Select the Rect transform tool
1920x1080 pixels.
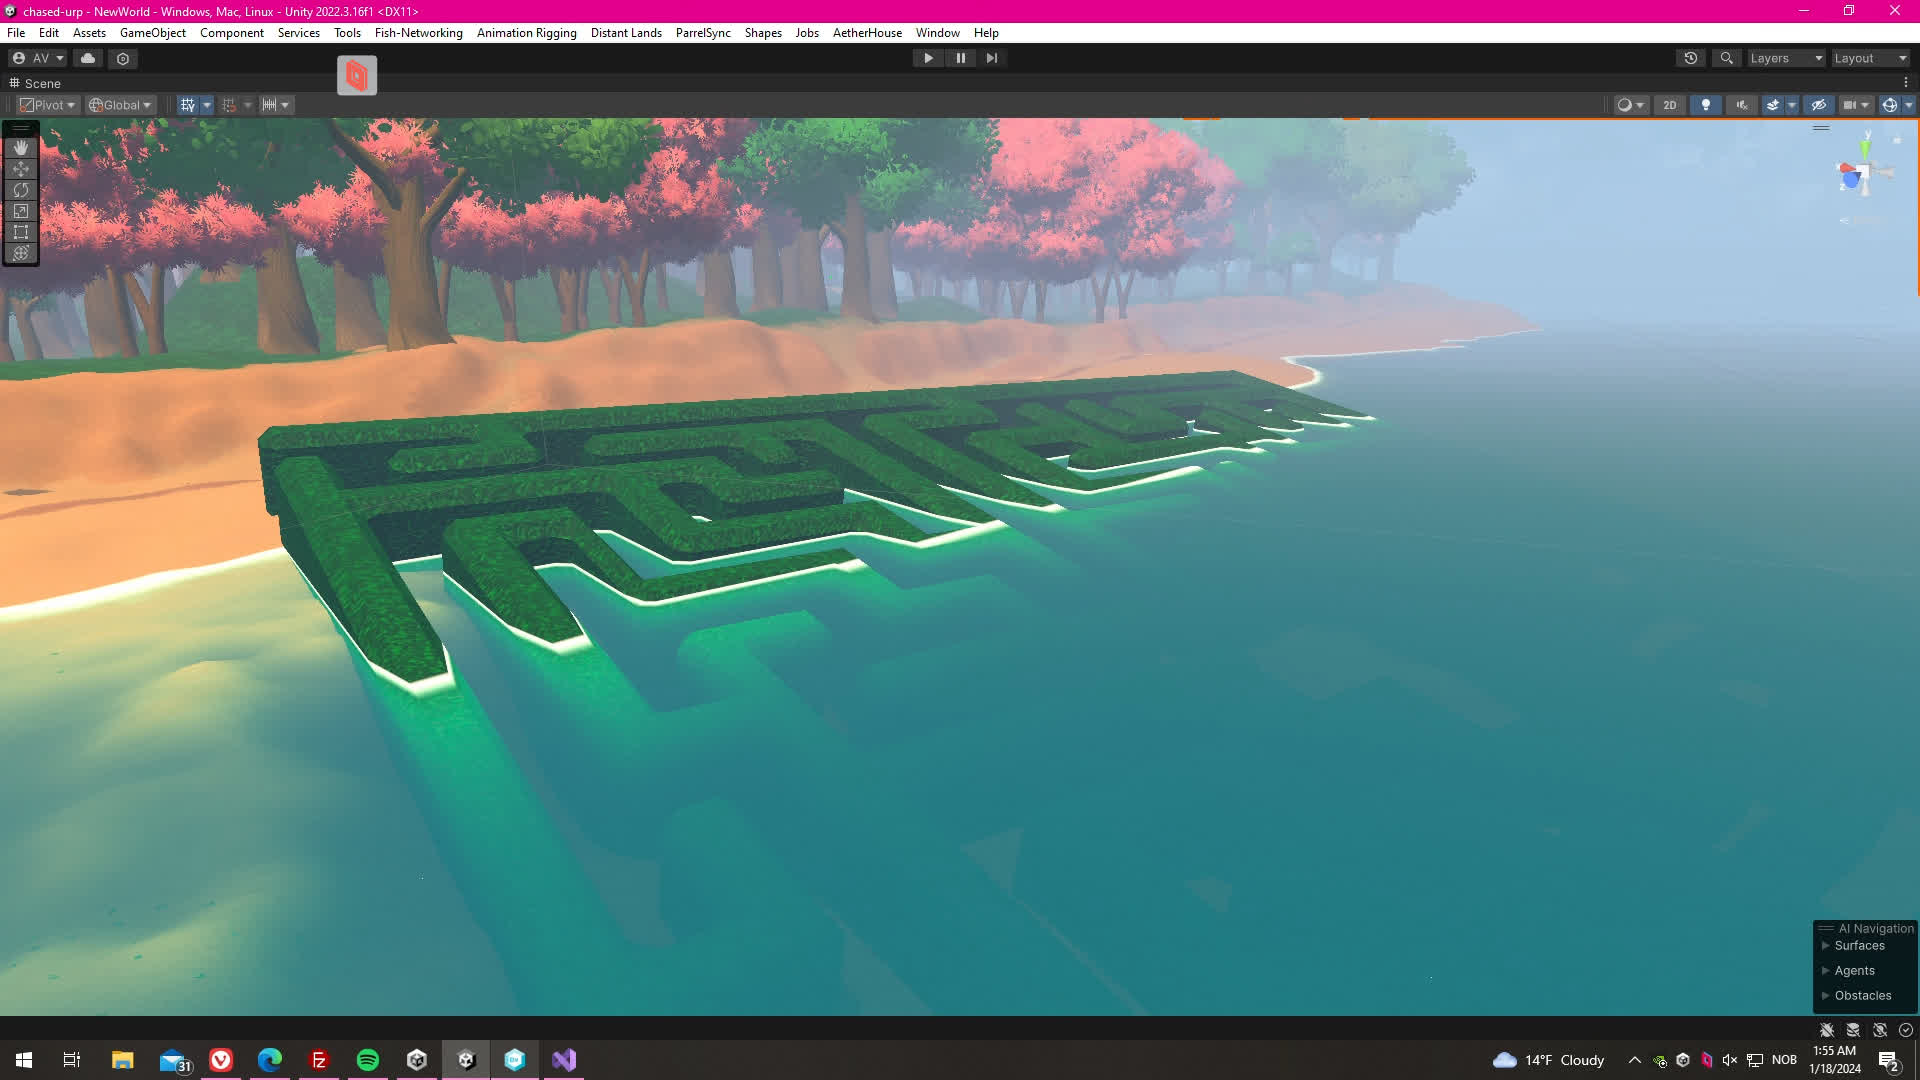pos(21,232)
